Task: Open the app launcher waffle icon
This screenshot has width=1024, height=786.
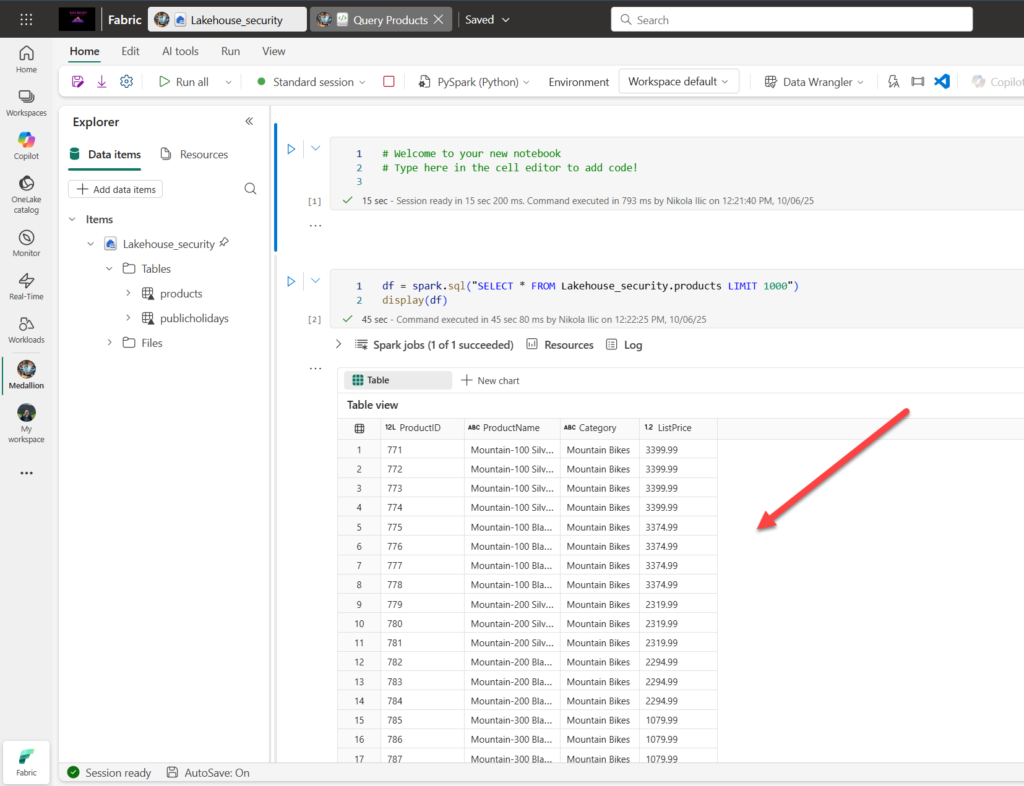Action: tap(26, 19)
